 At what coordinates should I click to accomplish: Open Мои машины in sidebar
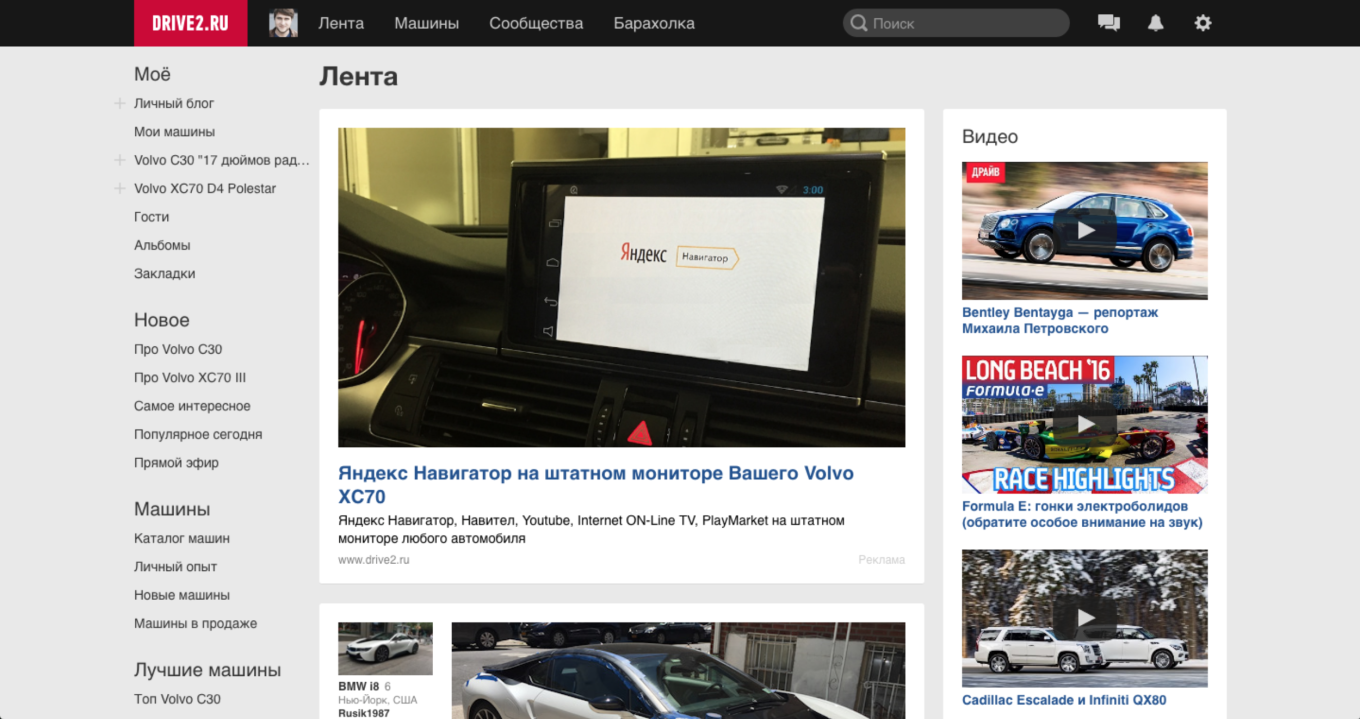tap(174, 132)
